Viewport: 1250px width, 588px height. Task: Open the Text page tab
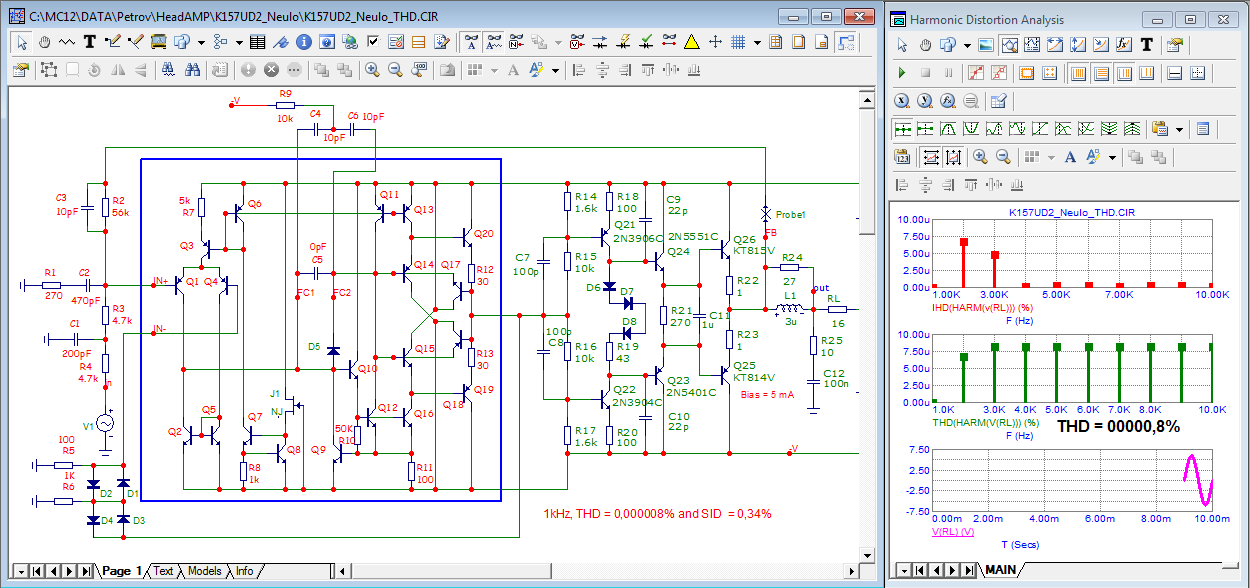point(163,571)
